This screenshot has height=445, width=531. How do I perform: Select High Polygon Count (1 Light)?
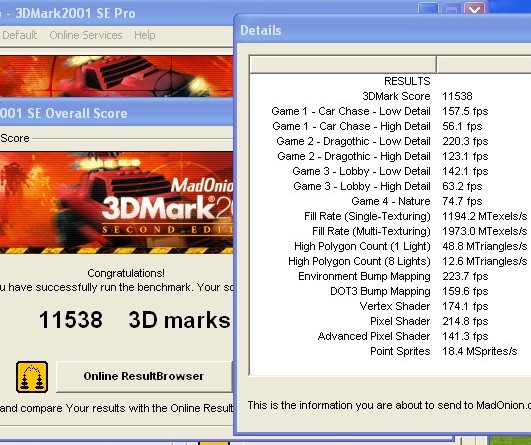(x=362, y=246)
